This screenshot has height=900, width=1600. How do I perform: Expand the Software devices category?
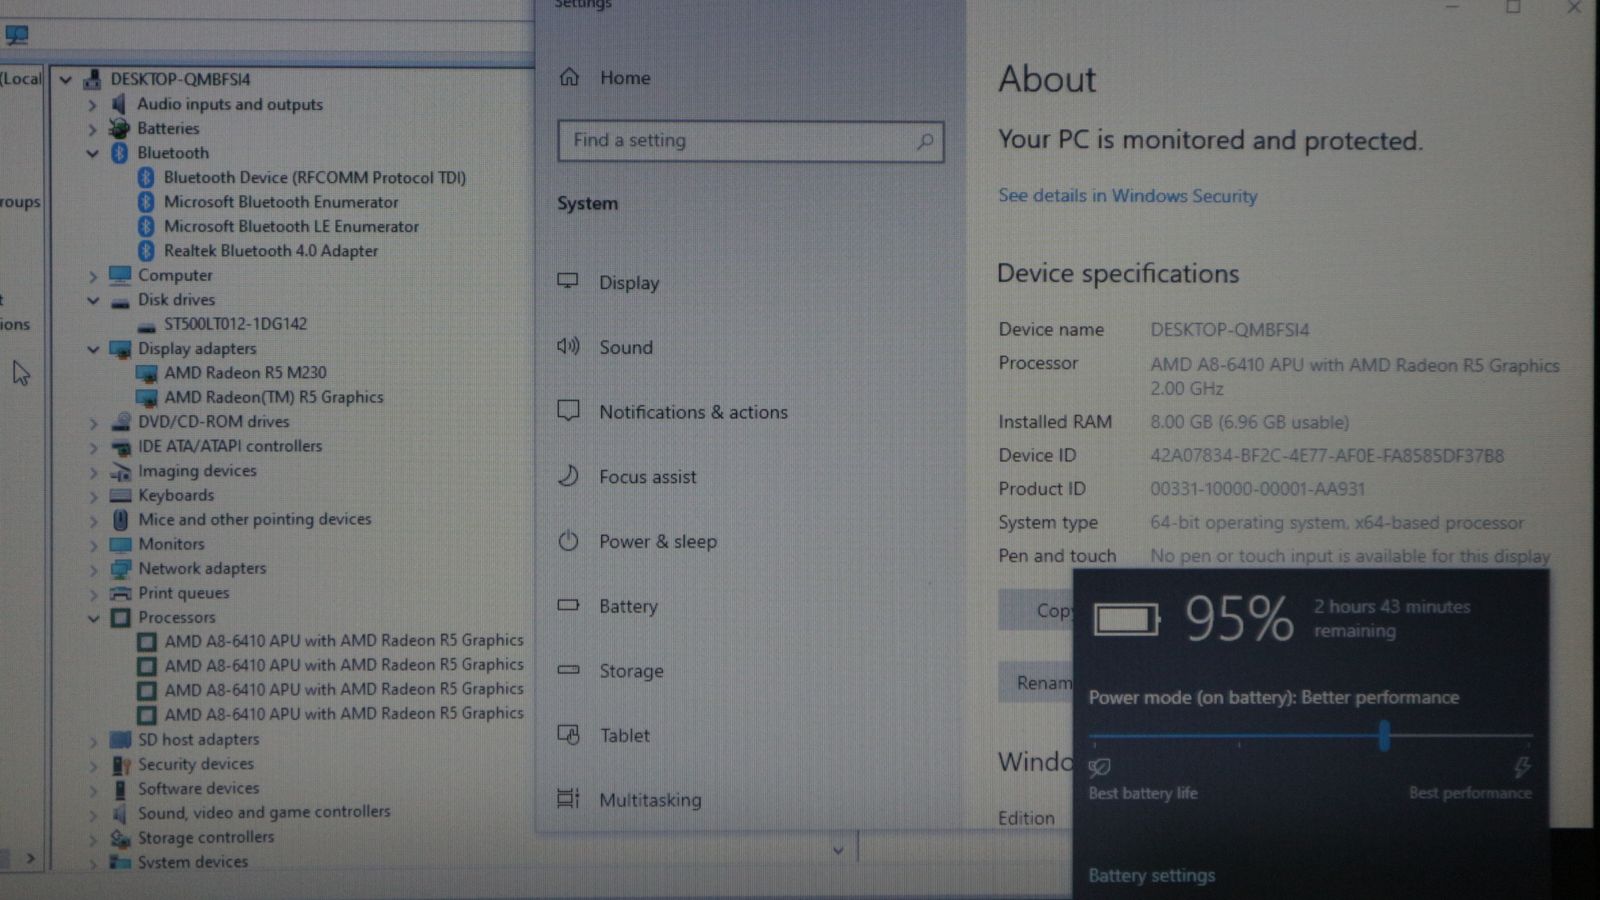pyautogui.click(x=92, y=789)
